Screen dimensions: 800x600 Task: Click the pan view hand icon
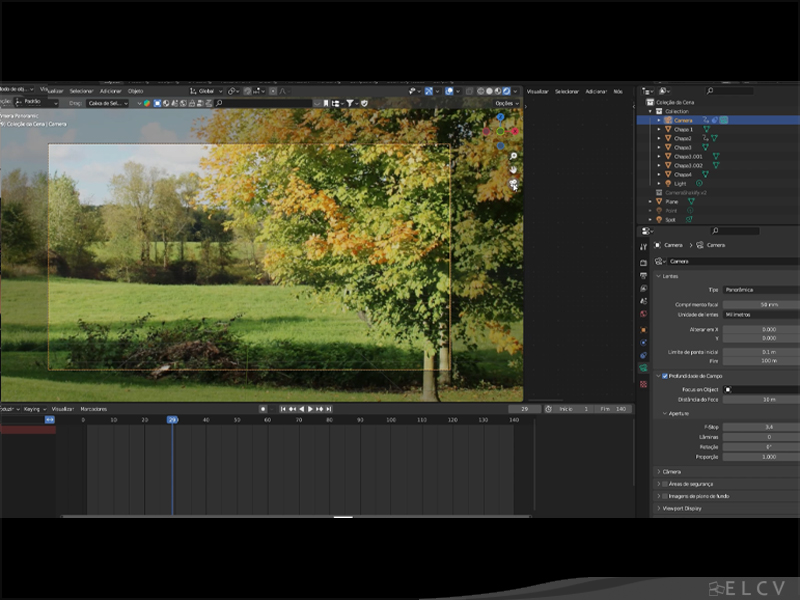click(x=514, y=170)
